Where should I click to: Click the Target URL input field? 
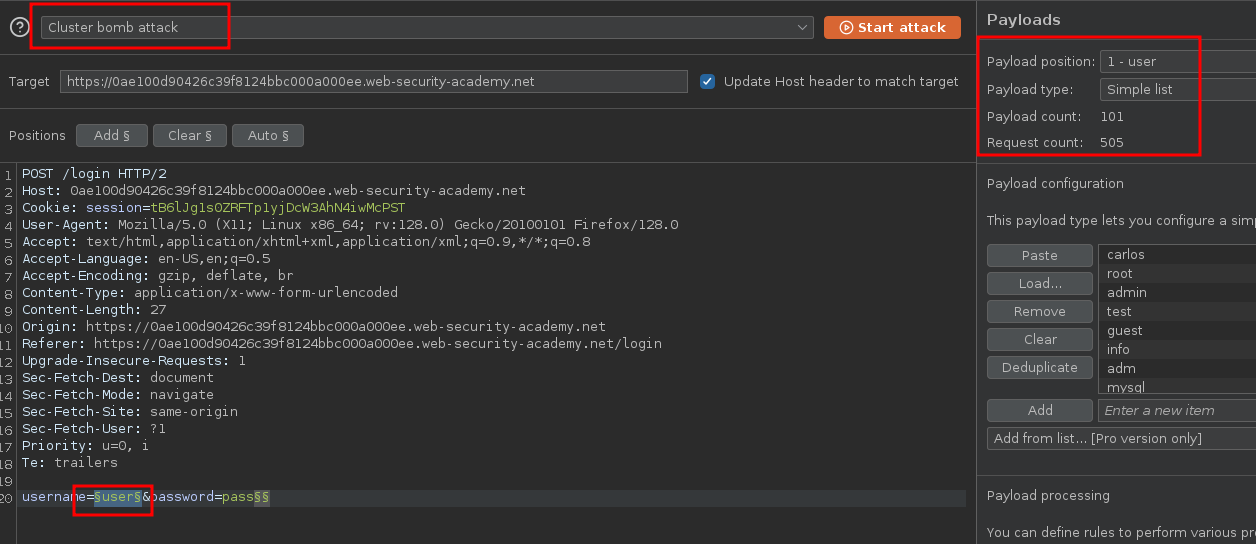click(373, 82)
